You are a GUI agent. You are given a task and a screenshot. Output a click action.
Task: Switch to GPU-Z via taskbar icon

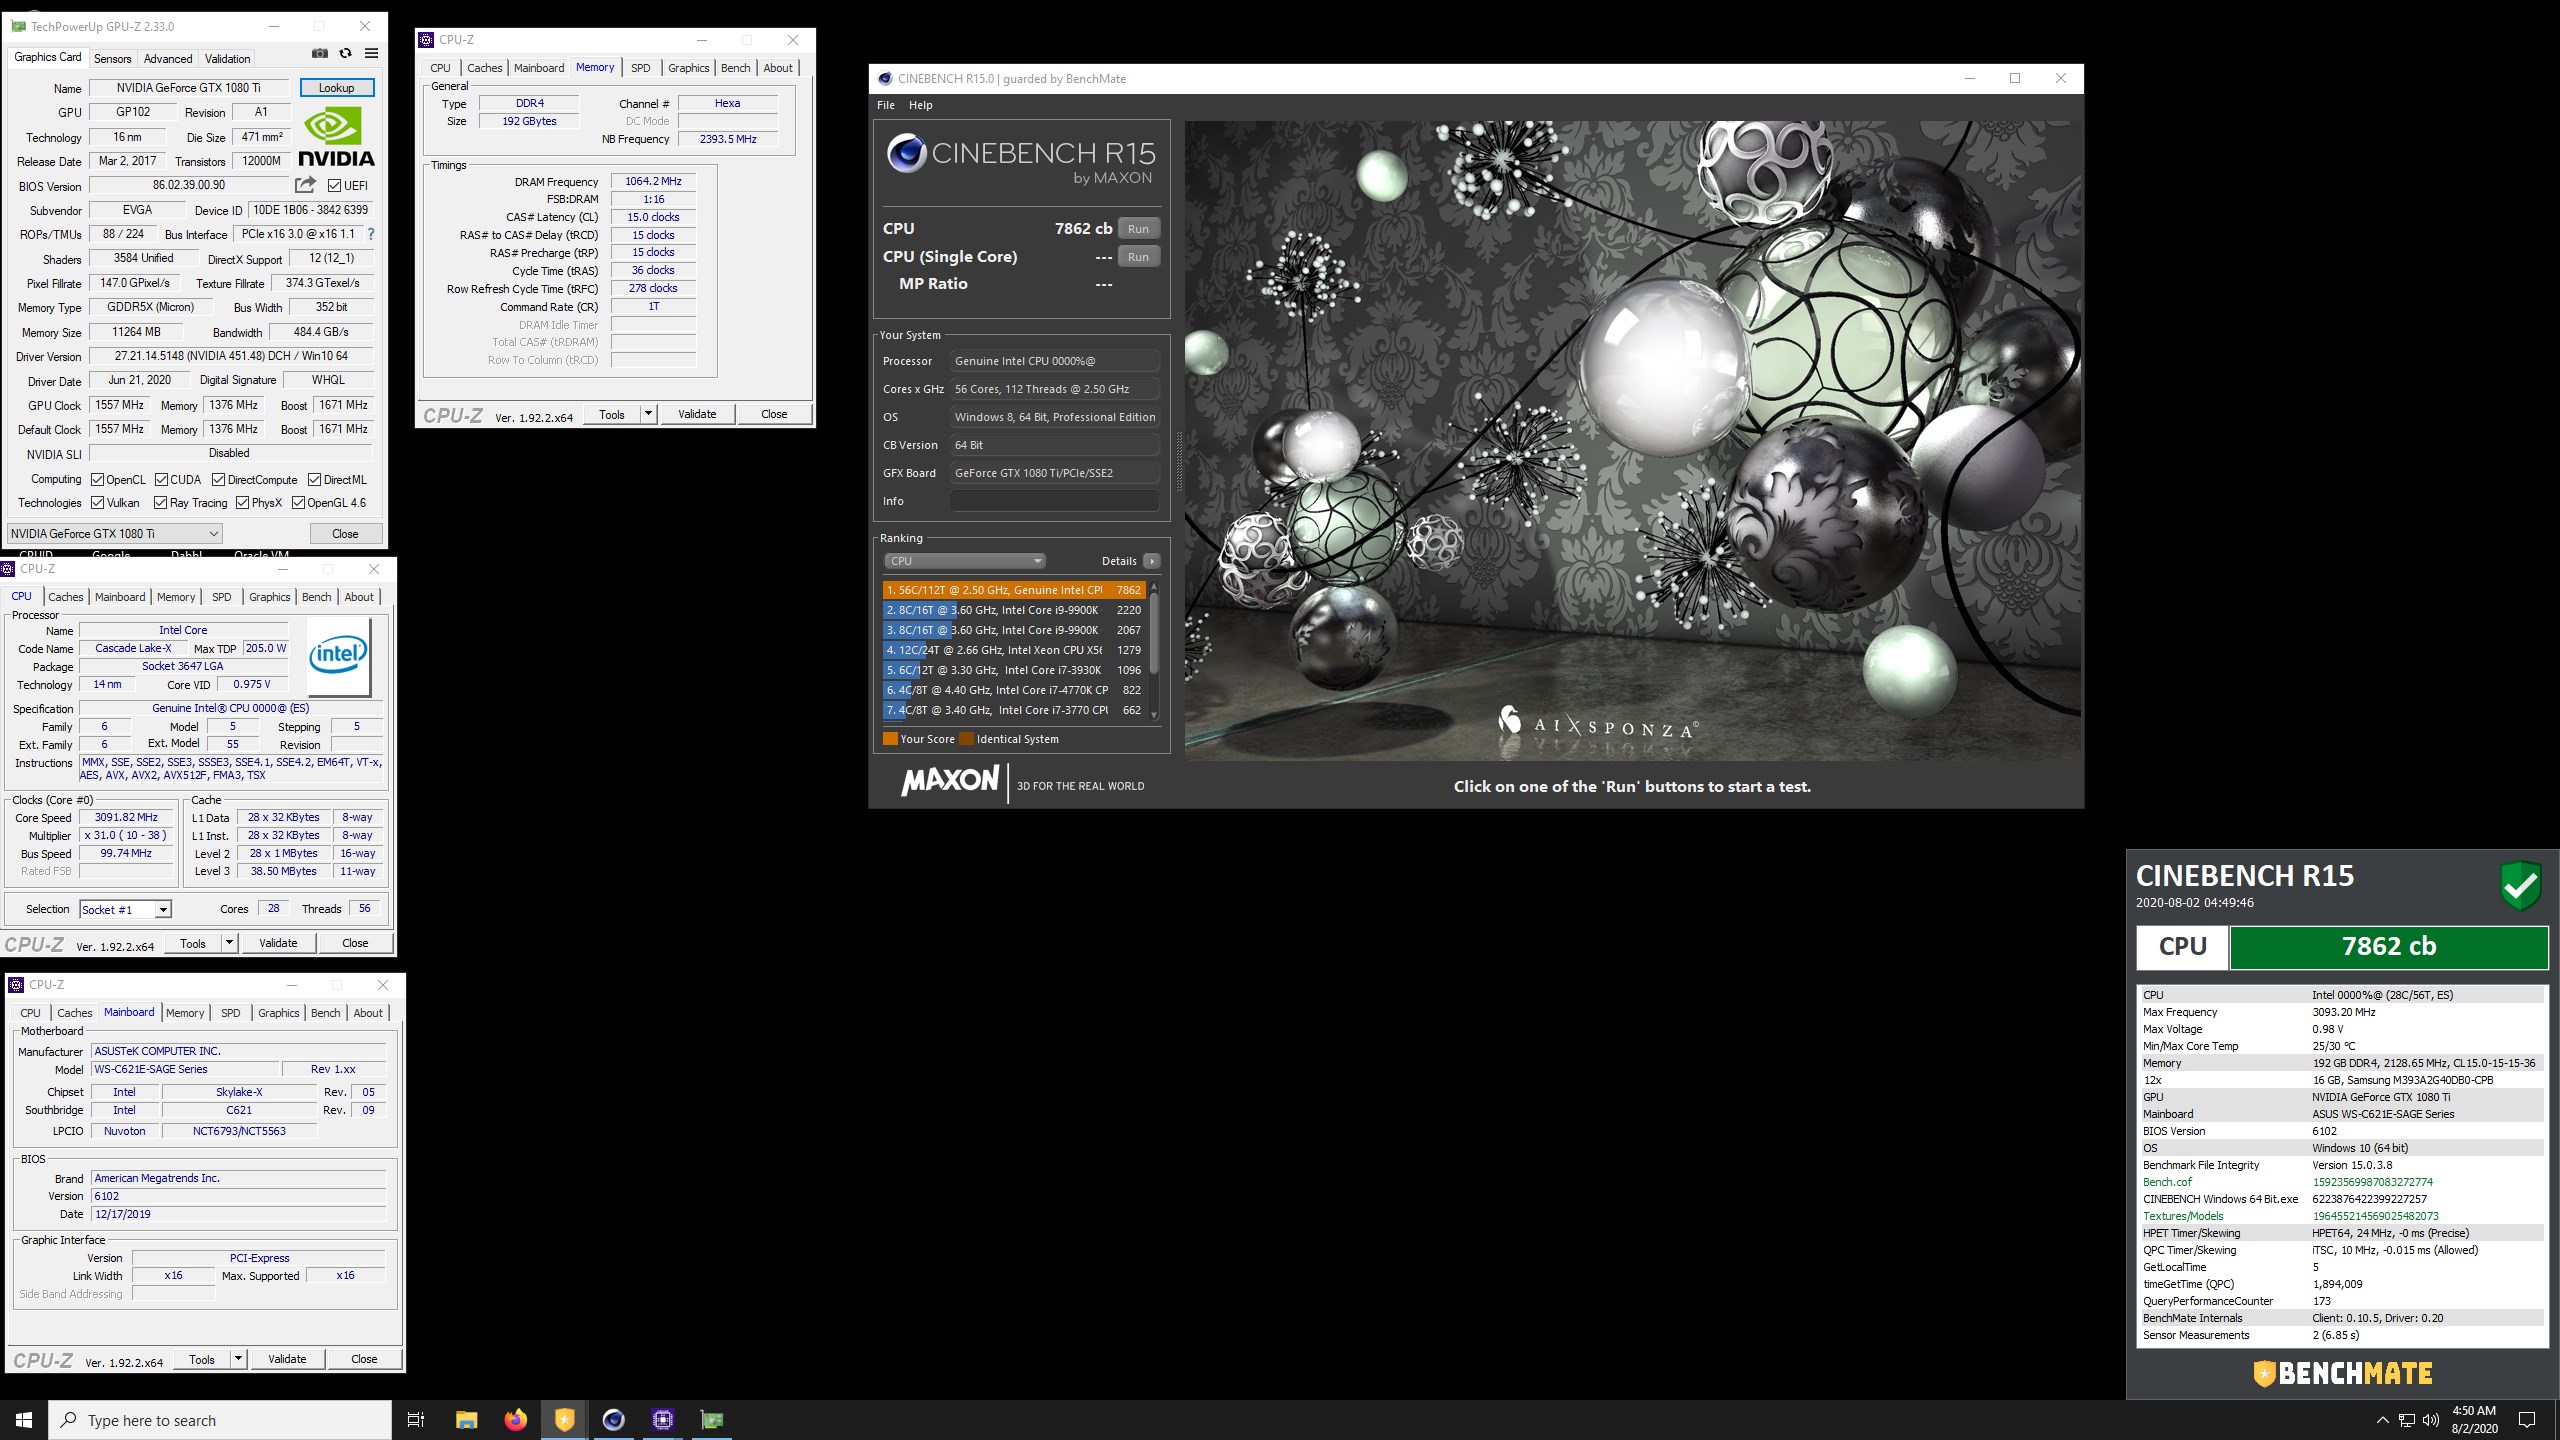pyautogui.click(x=711, y=1420)
